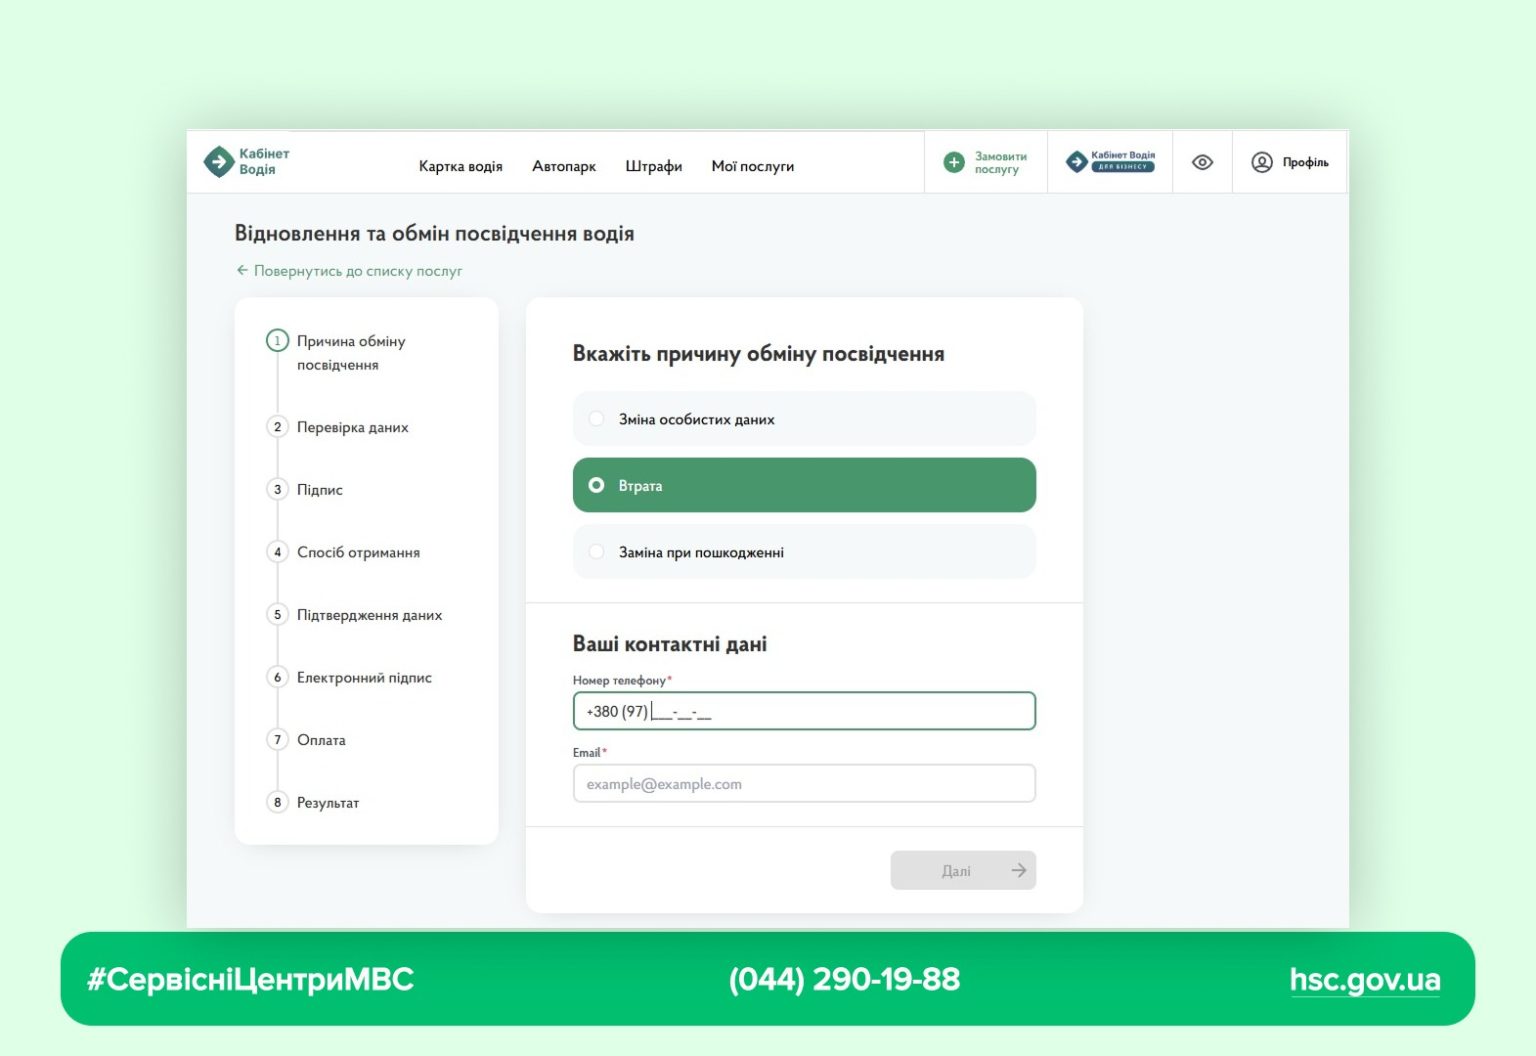Click the Кабінет Водія logo icon

click(218, 162)
